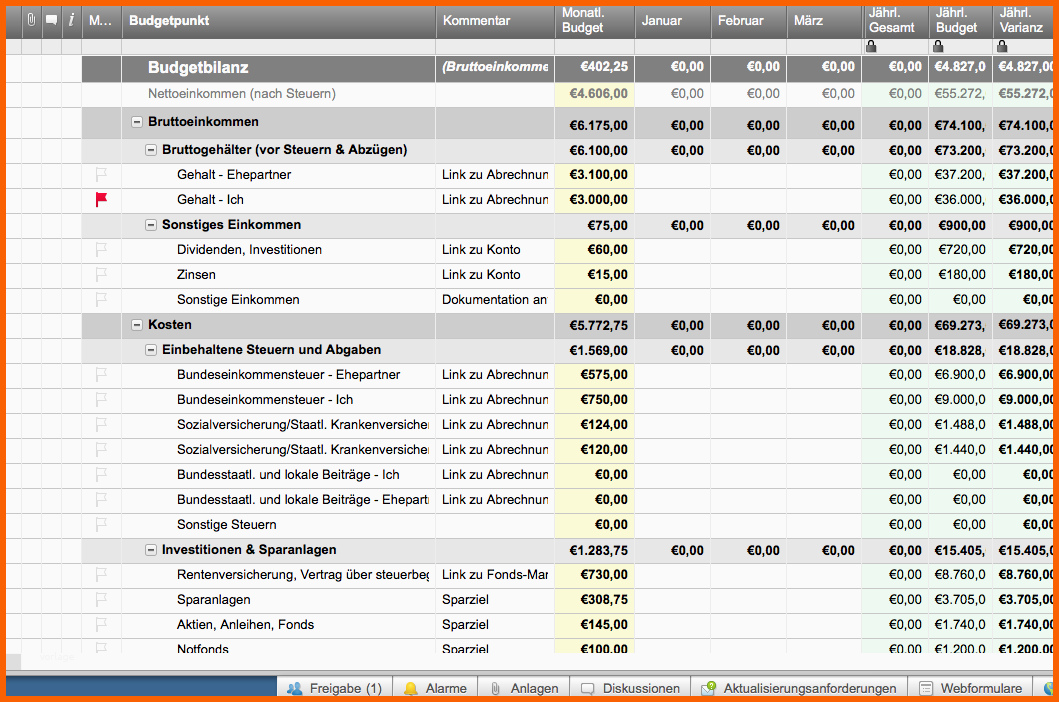Toggle the flag for Bundesstaatl. Beiträge - Ich
The image size is (1059, 702).
(x=101, y=475)
